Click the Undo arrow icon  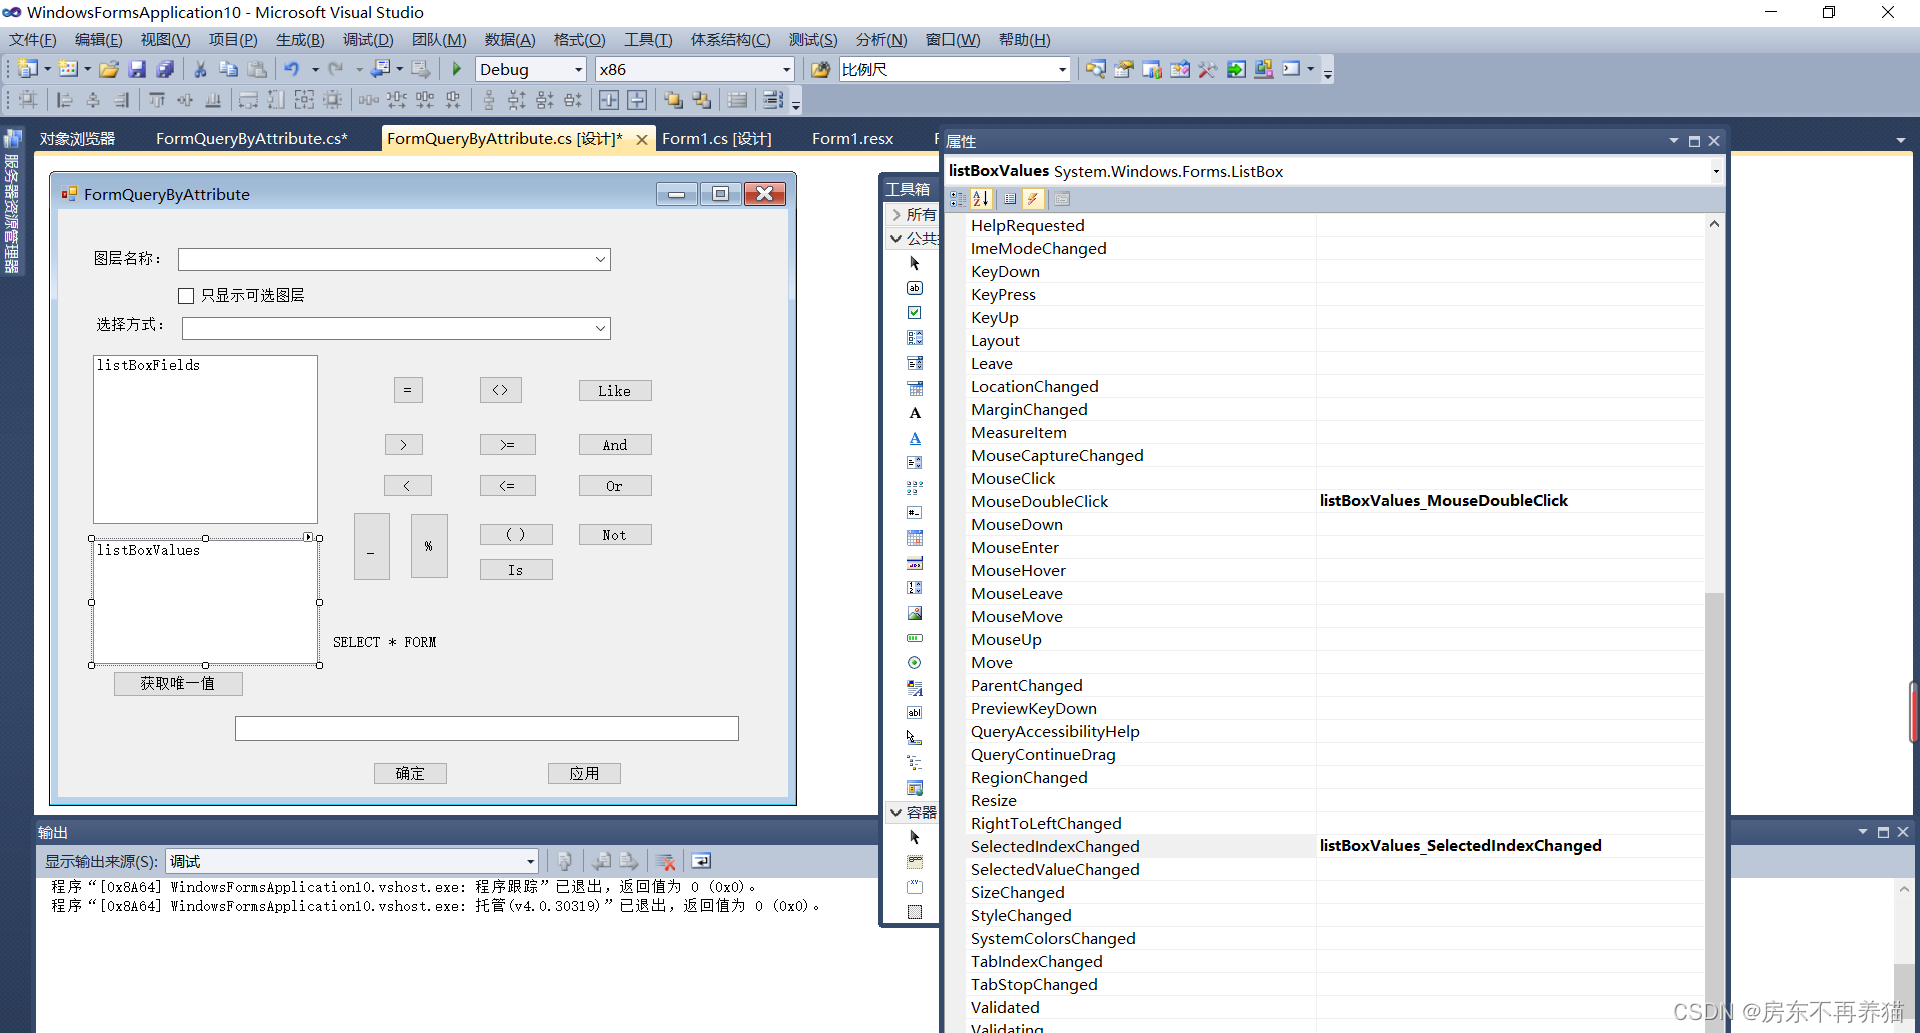(x=291, y=69)
